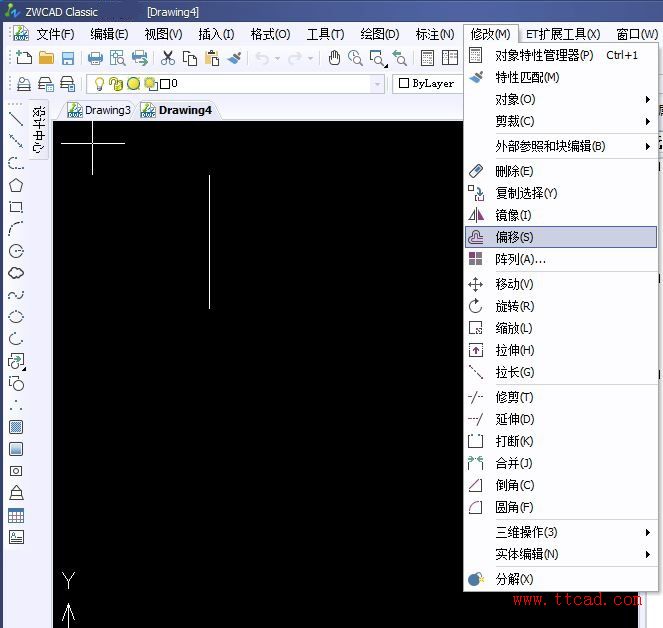Image resolution: width=663 pixels, height=628 pixels.
Task: Choose 修剪(T) trim menu item
Action: [x=561, y=397]
